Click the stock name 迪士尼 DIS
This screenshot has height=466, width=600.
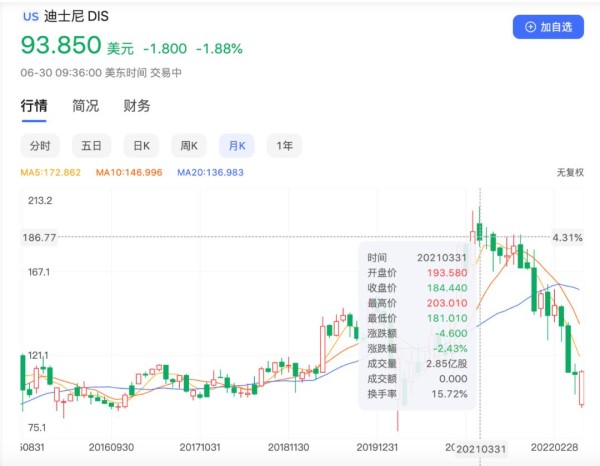[x=76, y=16]
